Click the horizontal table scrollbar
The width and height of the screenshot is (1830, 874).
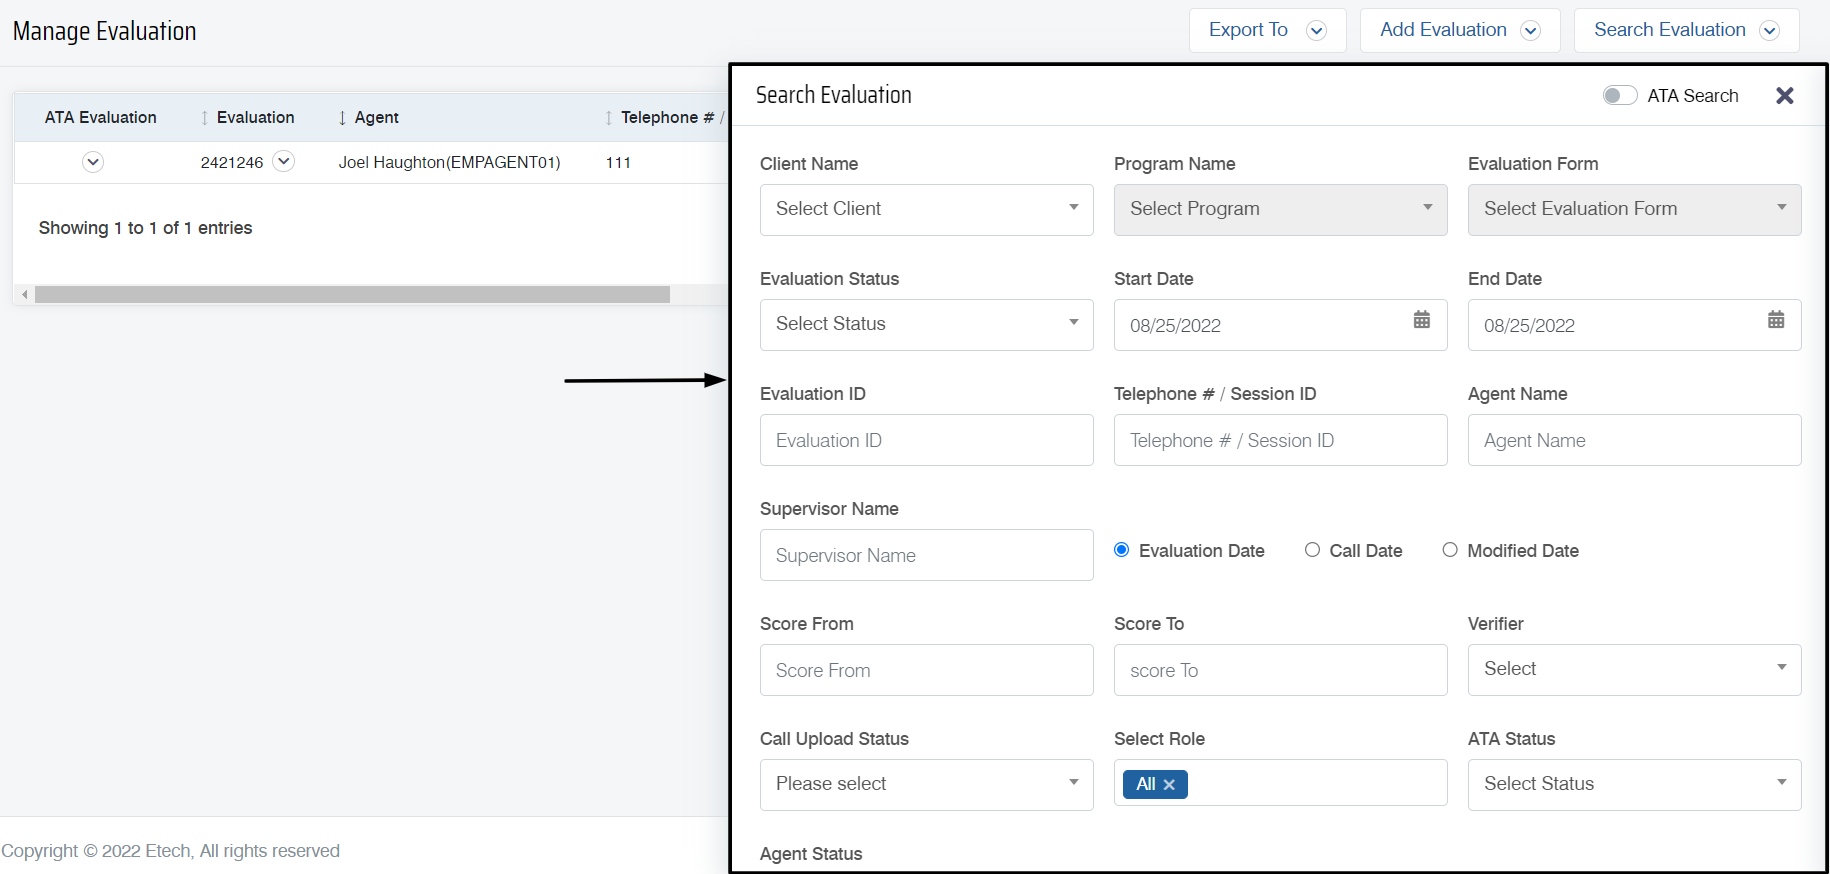(x=352, y=295)
